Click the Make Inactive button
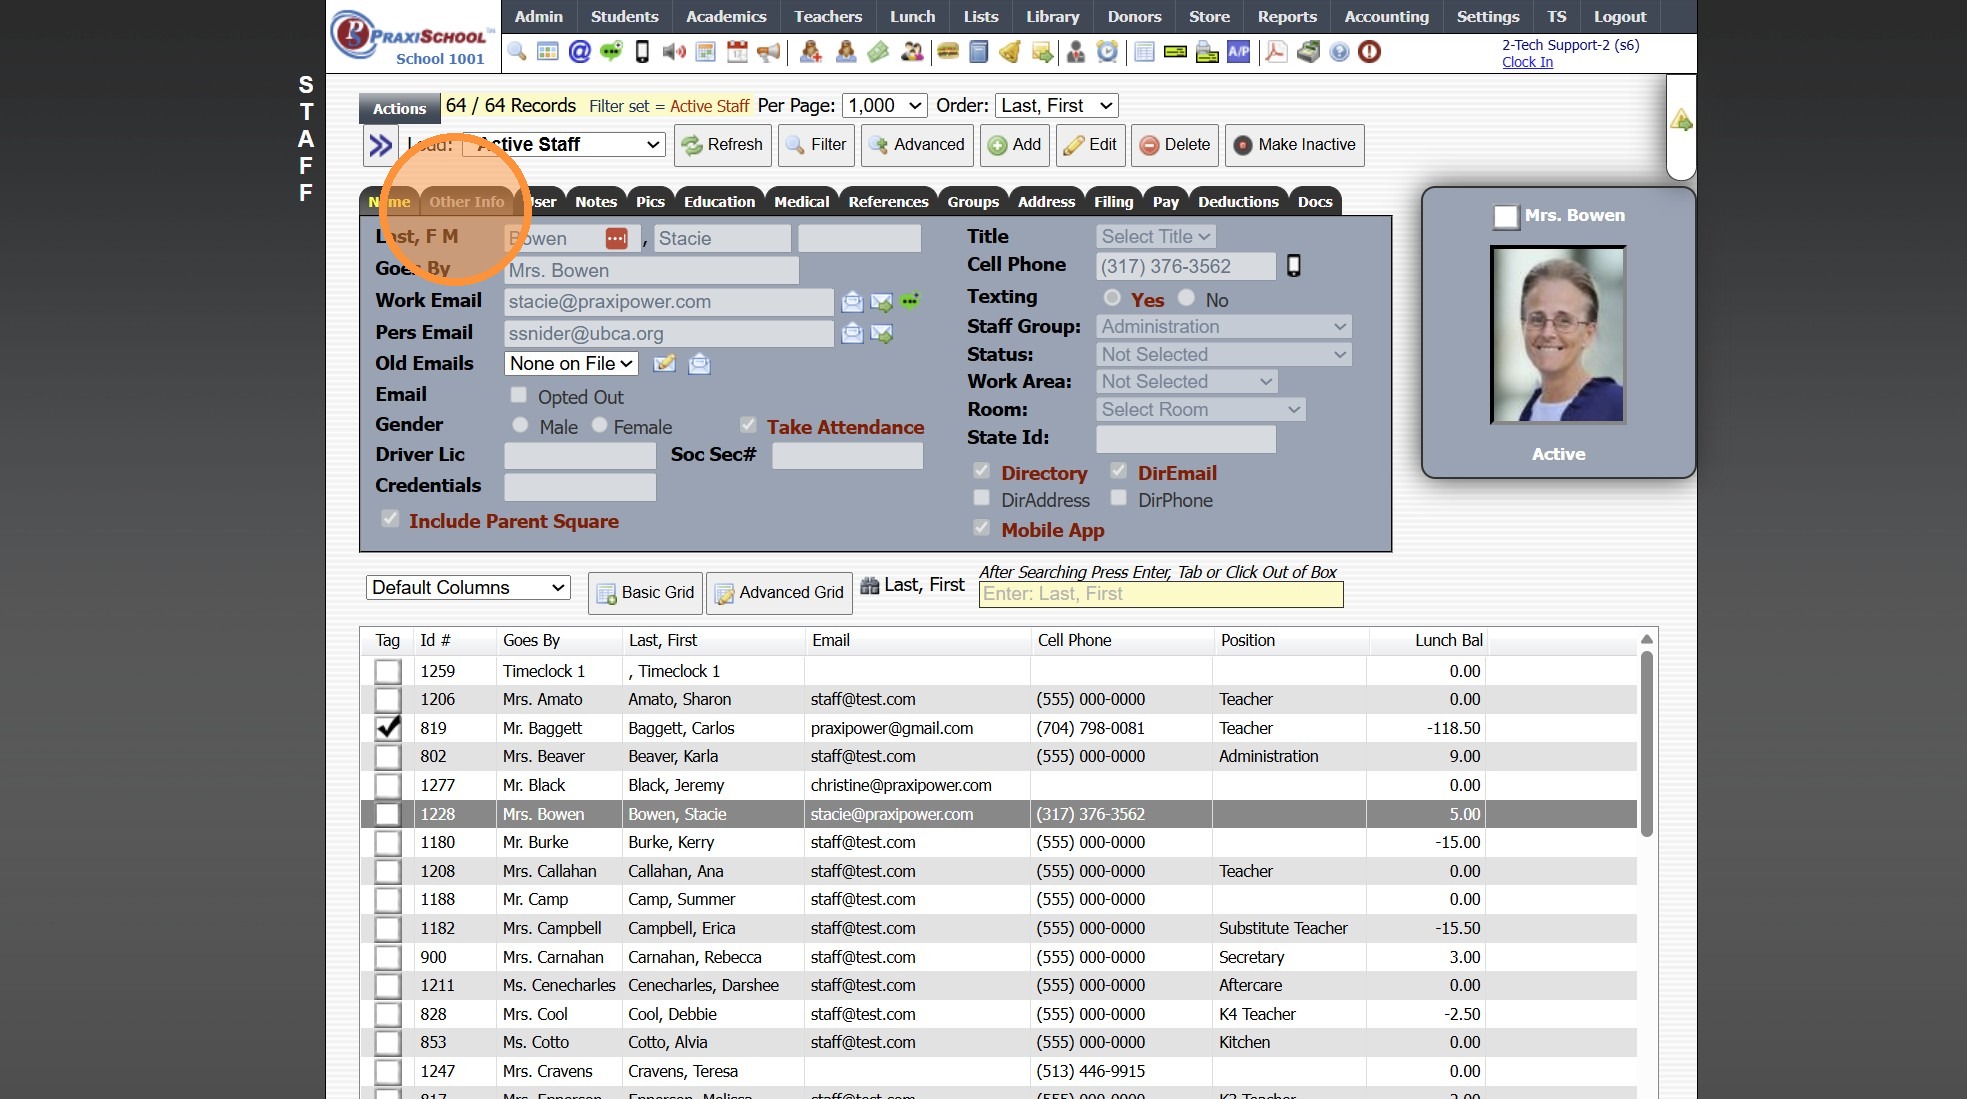Viewport: 1967px width, 1099px height. coord(1294,145)
